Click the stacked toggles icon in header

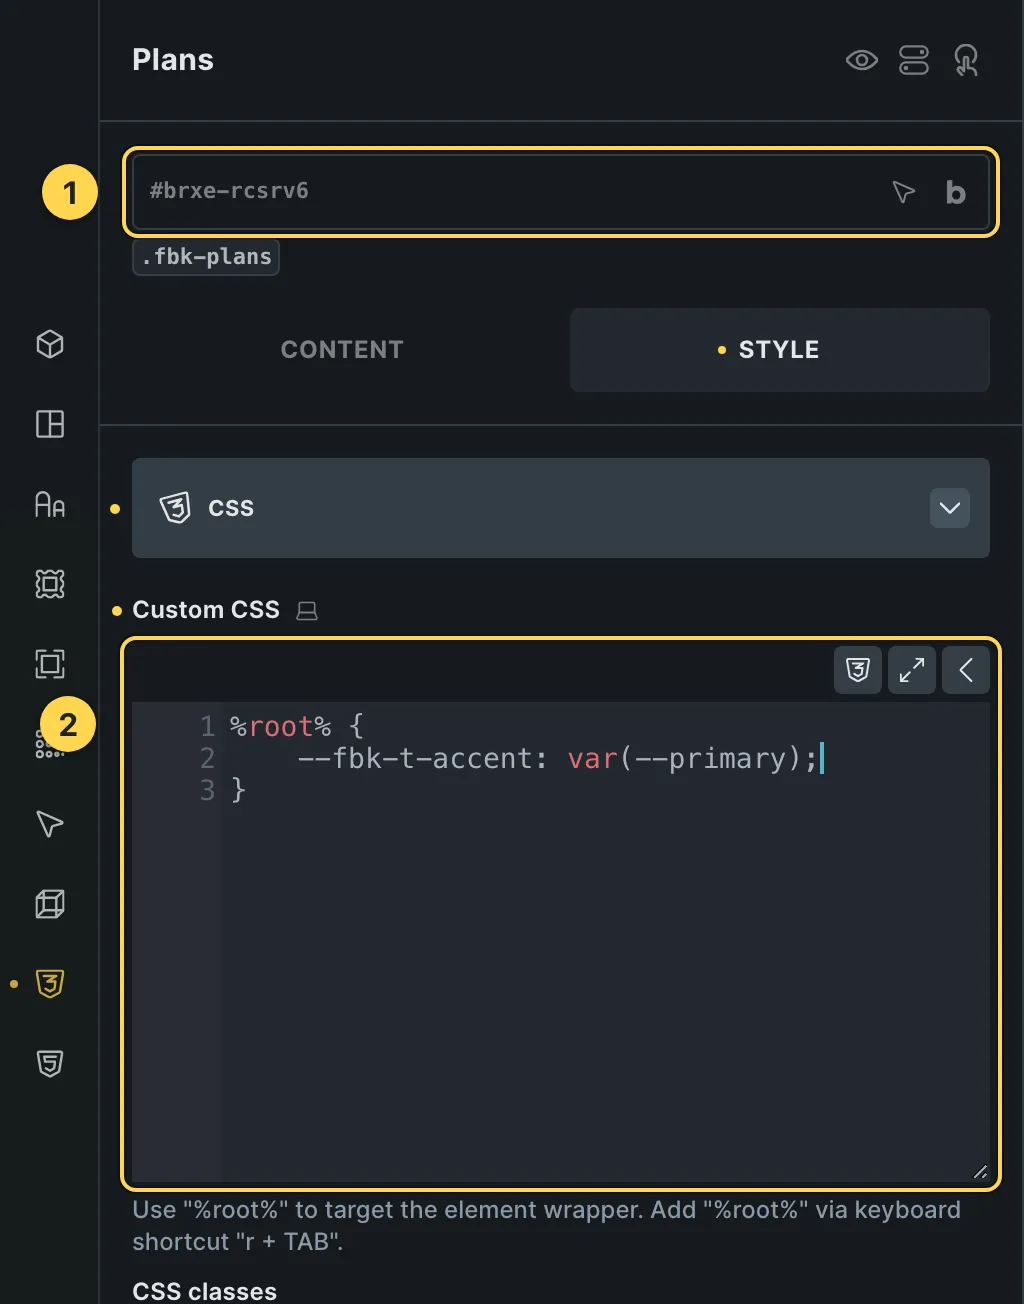point(914,60)
